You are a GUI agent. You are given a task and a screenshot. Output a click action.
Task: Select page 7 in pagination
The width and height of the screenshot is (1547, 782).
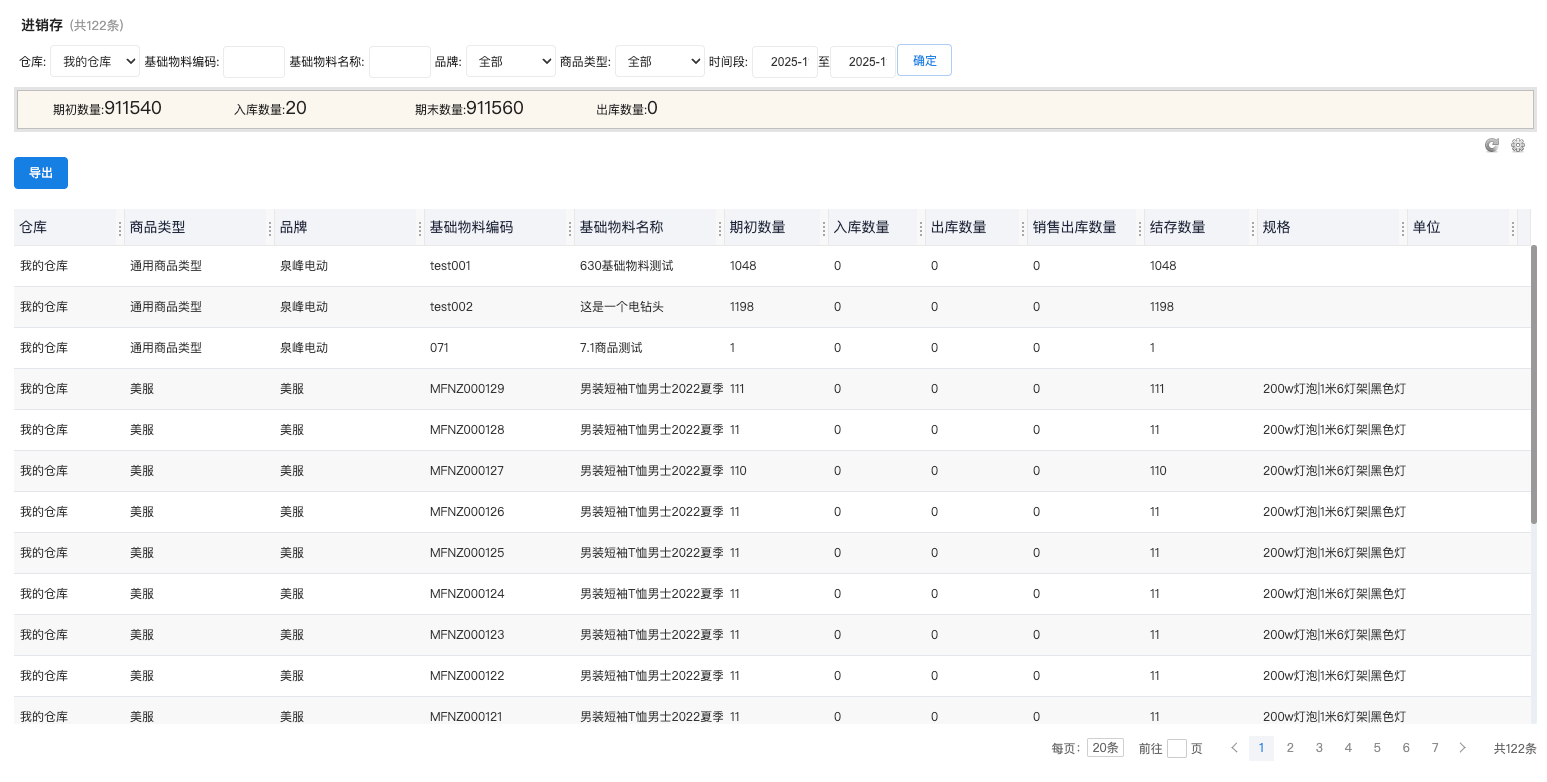(1435, 748)
